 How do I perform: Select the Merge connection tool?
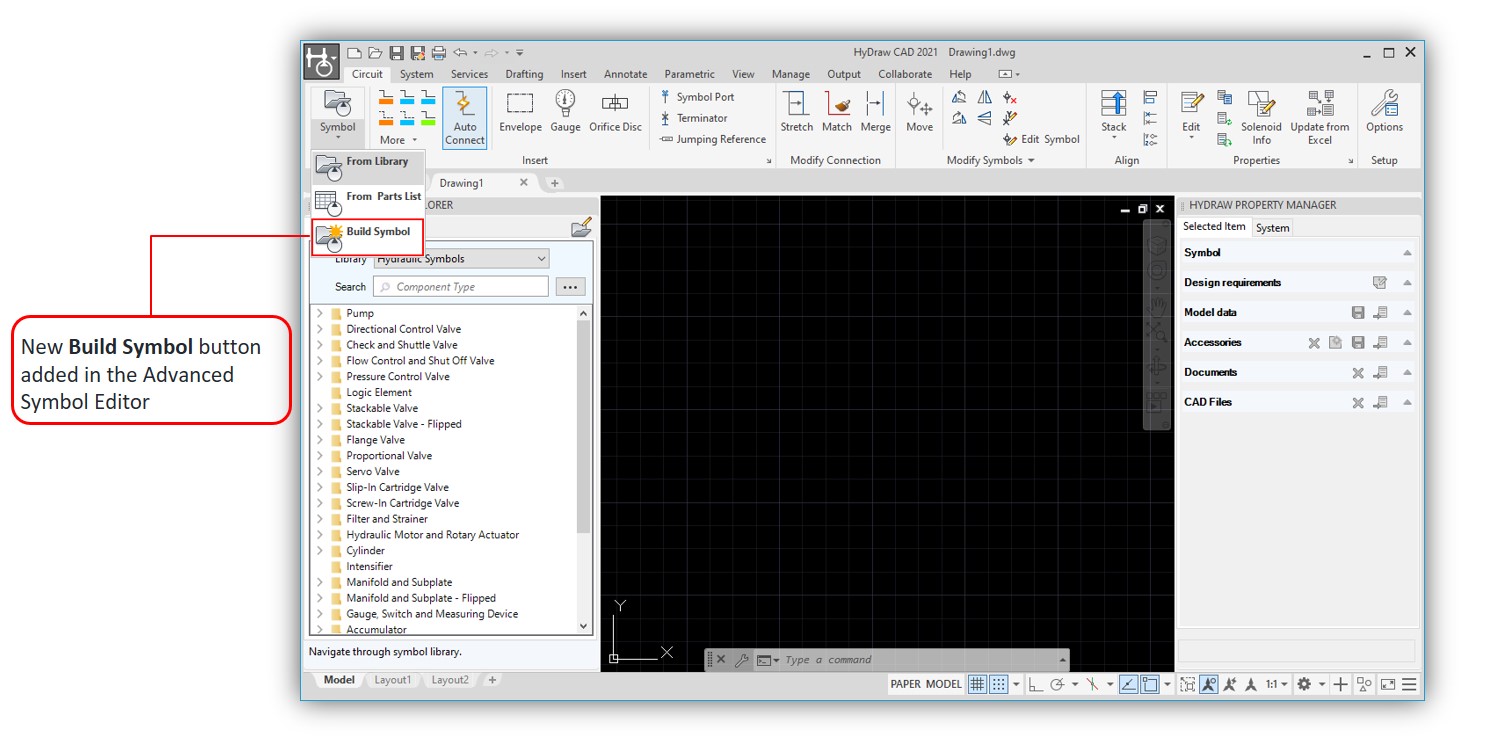pos(875,112)
